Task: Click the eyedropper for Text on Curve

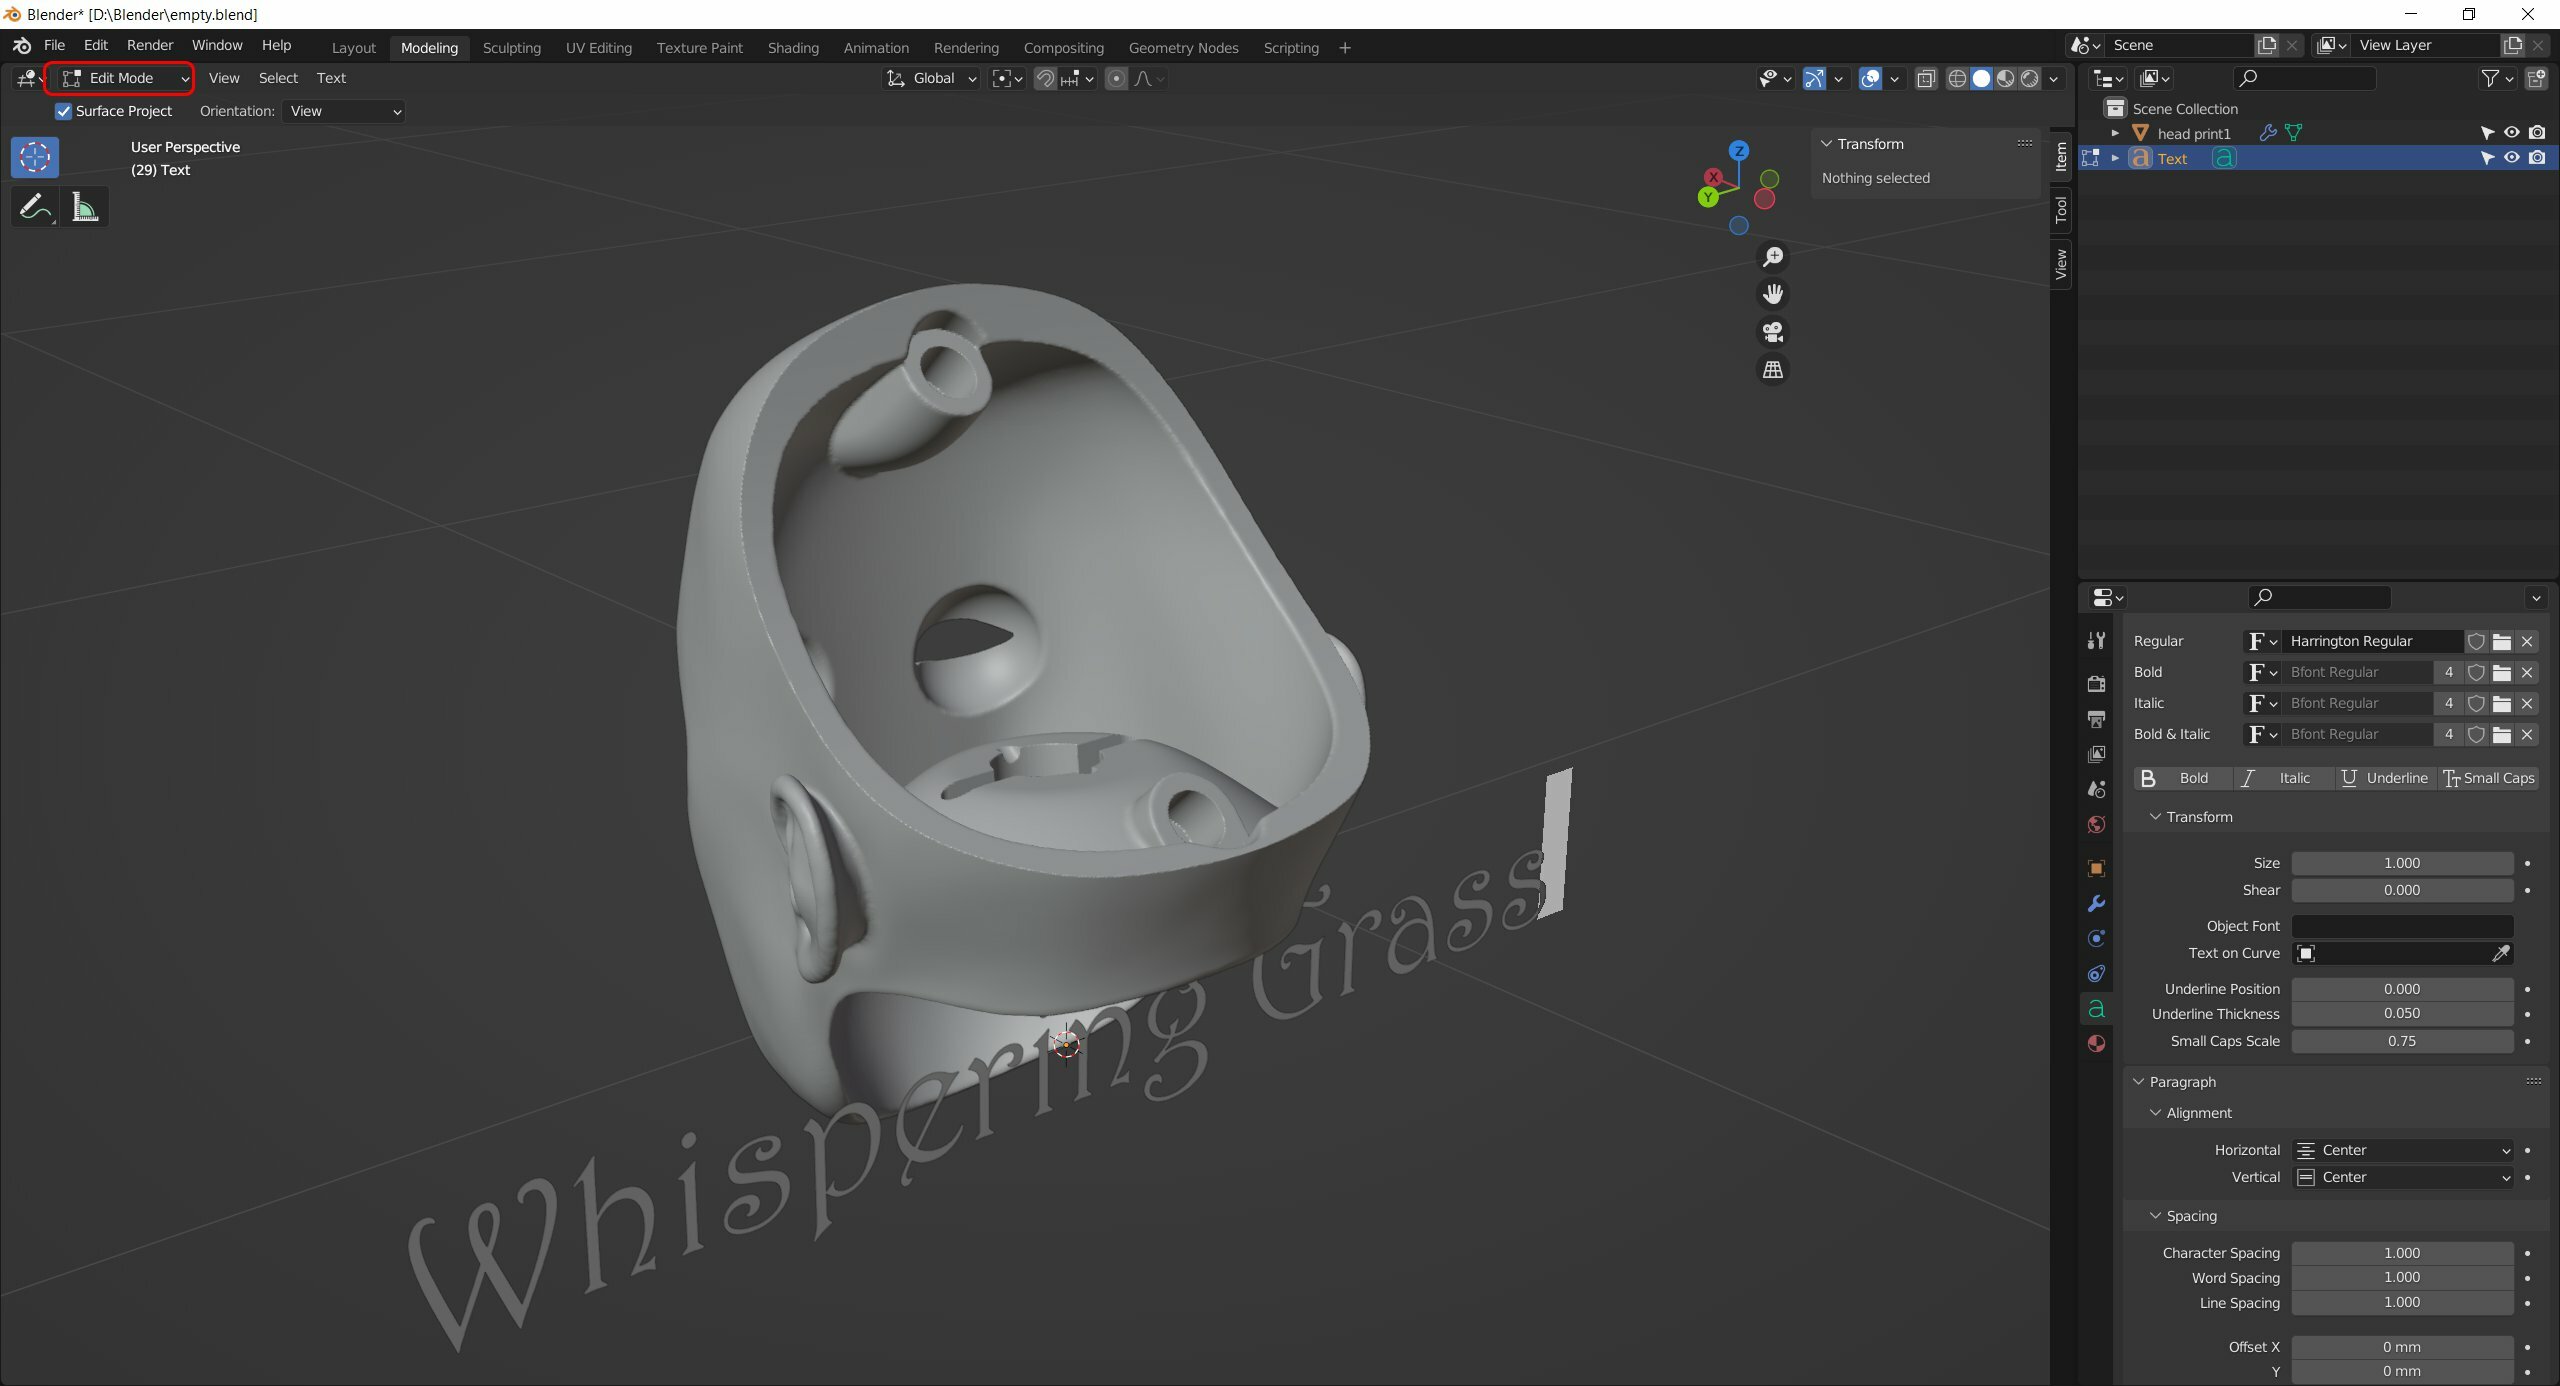Action: pos(2500,953)
